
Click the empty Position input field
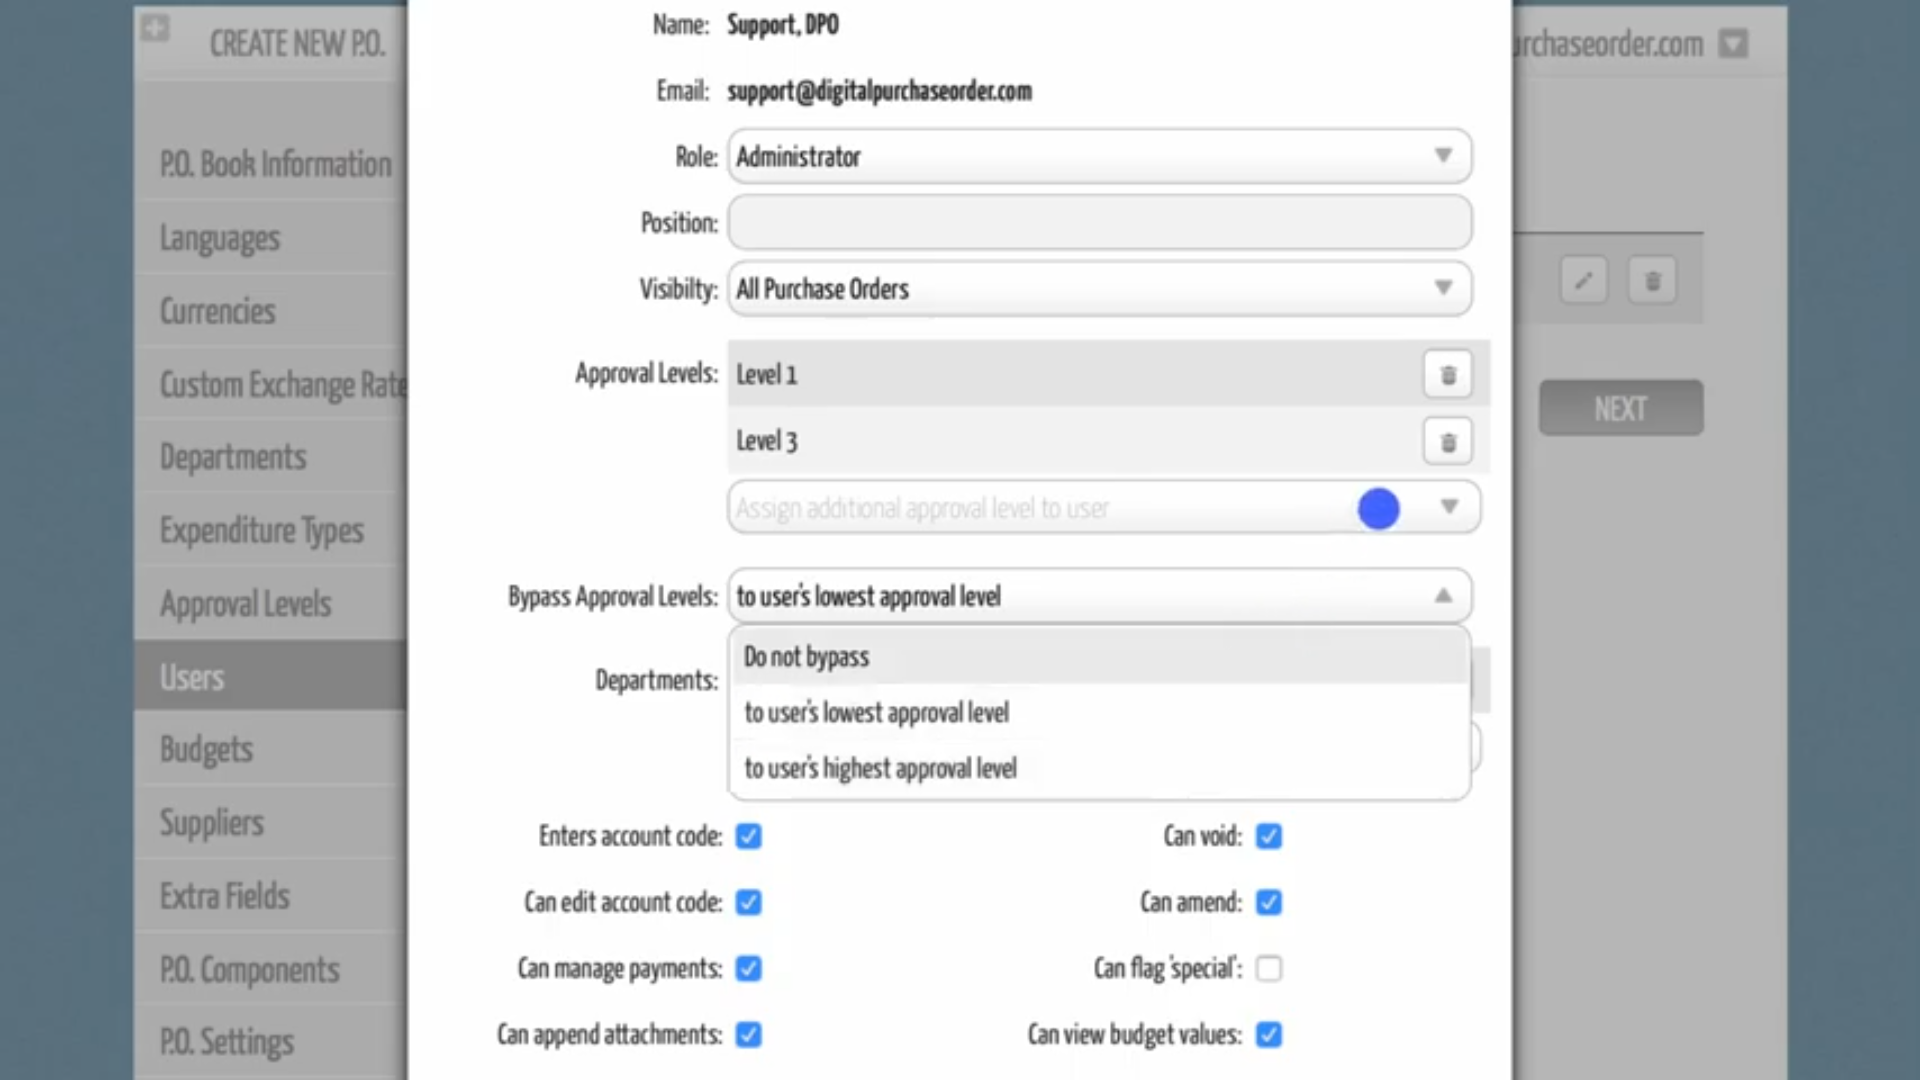[1098, 222]
